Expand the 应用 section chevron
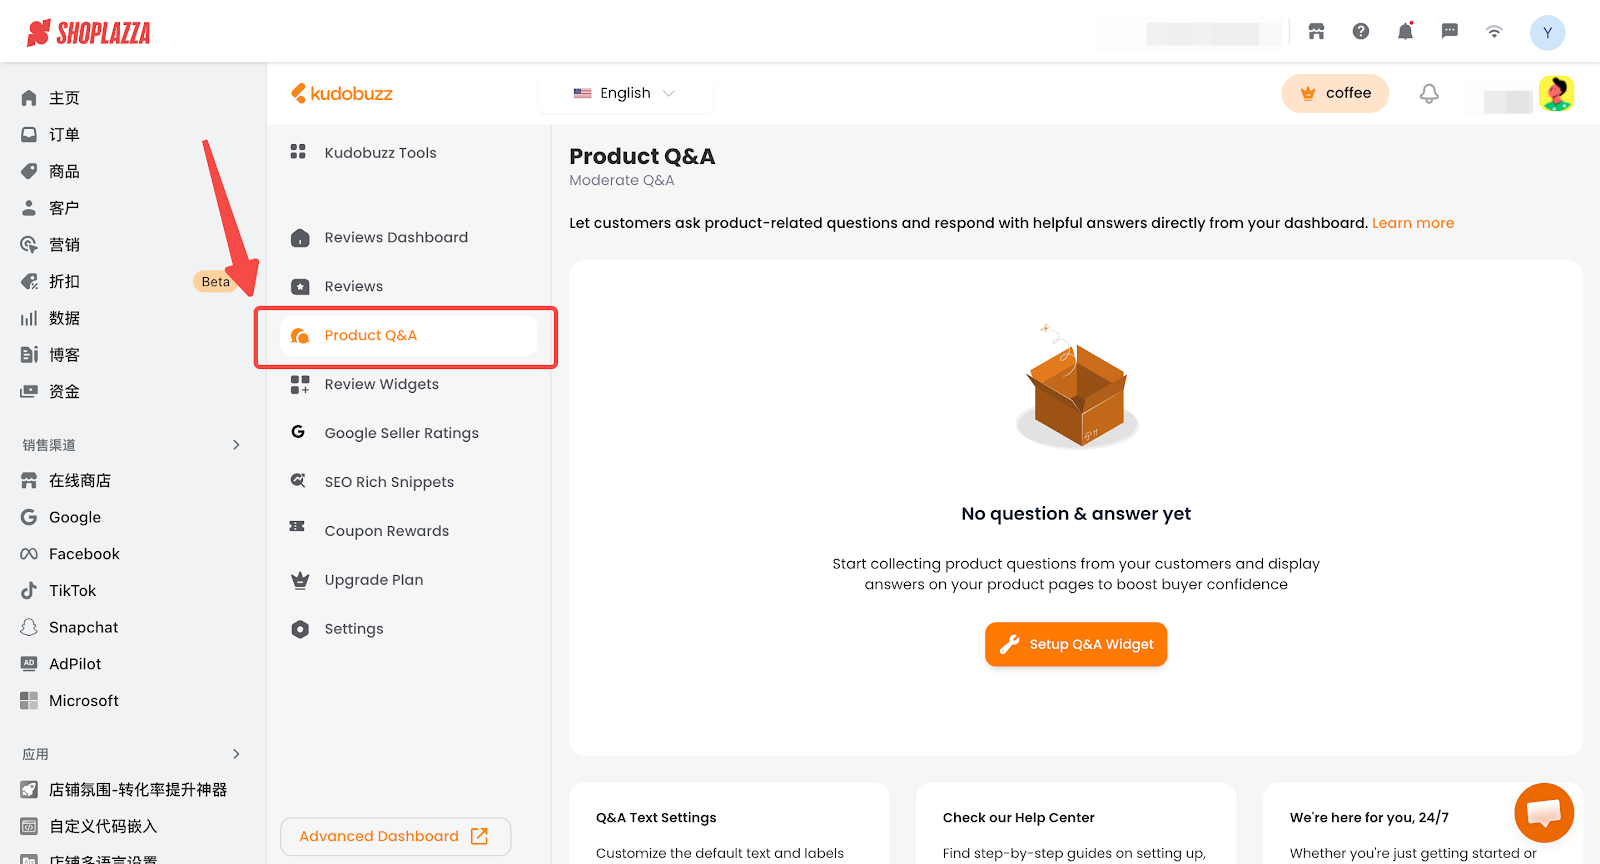Viewport: 1600px width, 864px height. click(x=236, y=754)
